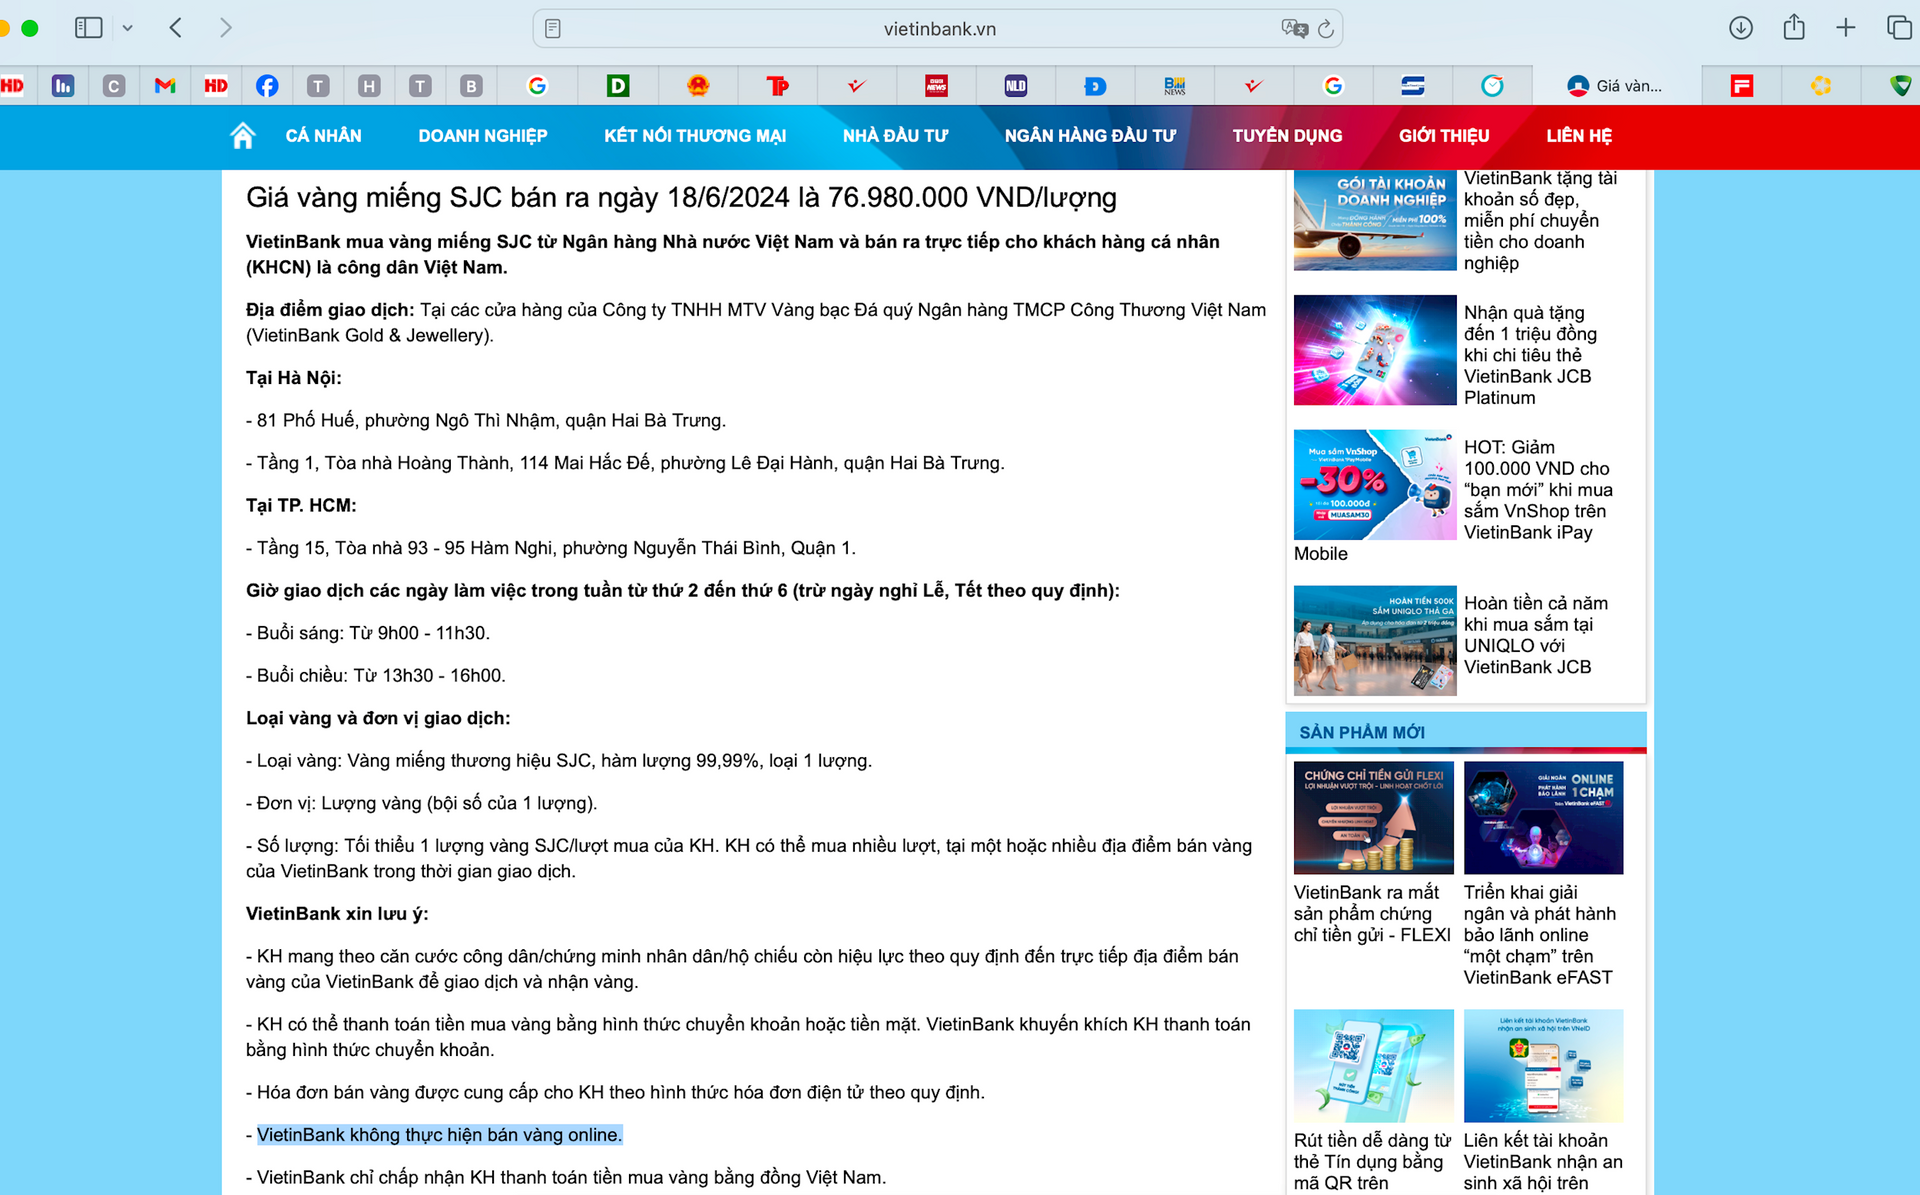Click the Online 1 chạm eFAST thumbnail
This screenshot has width=1920, height=1195.
(x=1544, y=818)
